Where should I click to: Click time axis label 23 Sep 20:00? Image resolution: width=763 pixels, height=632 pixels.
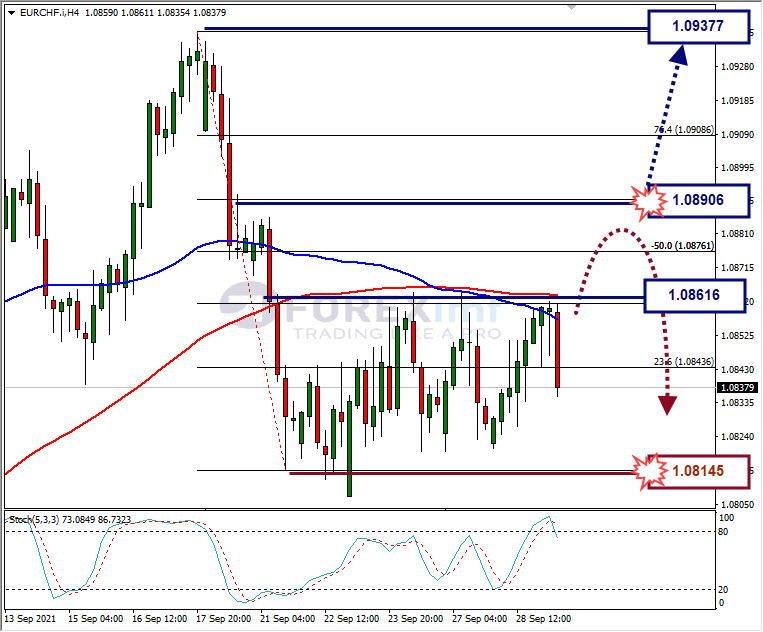pyautogui.click(x=416, y=619)
